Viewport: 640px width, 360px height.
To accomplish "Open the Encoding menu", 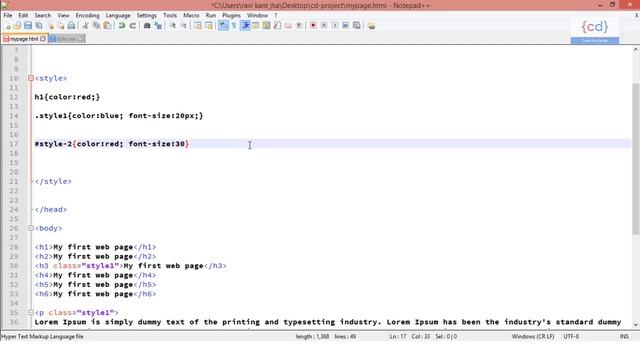I will coord(87,16).
